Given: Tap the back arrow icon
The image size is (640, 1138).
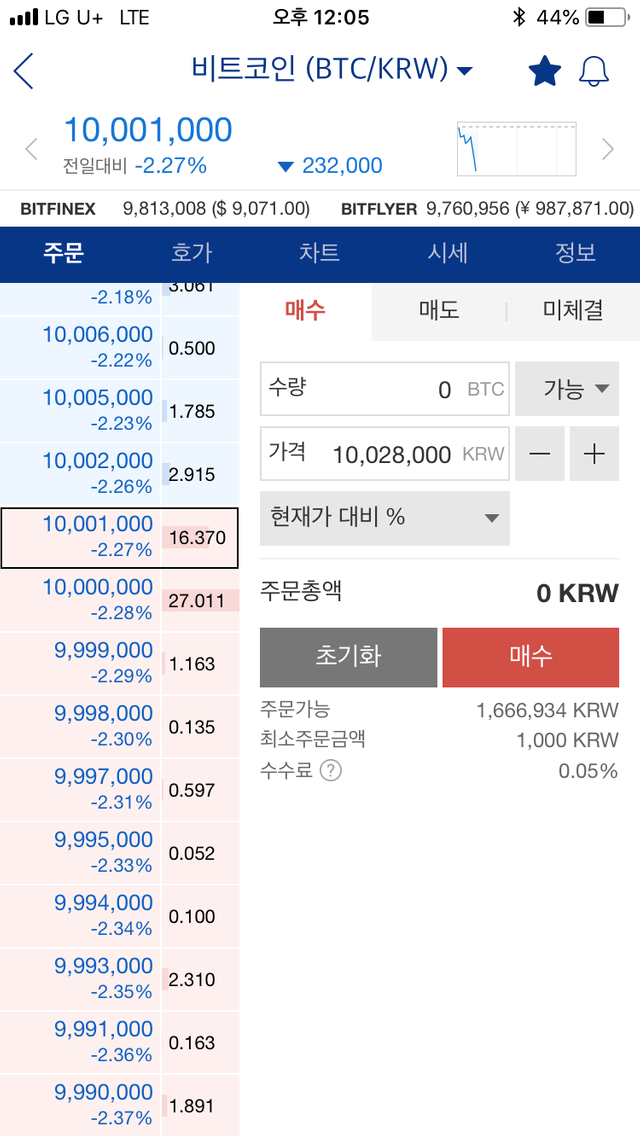Looking at the screenshot, I should tap(24, 72).
